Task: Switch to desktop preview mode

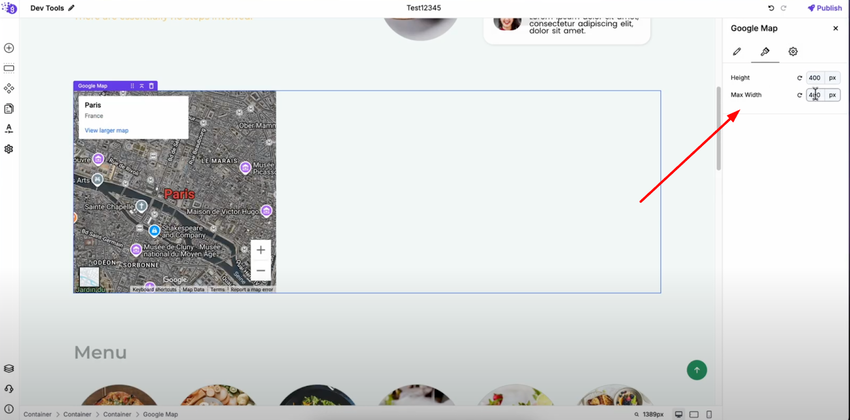Action: (x=678, y=414)
